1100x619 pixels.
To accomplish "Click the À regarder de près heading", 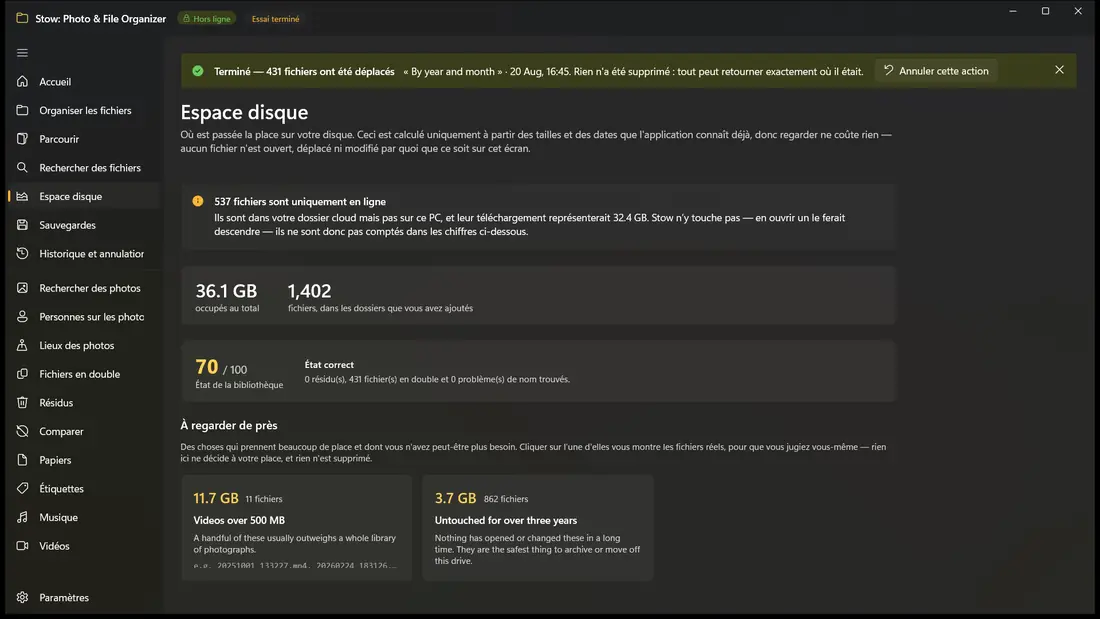I will click(229, 425).
